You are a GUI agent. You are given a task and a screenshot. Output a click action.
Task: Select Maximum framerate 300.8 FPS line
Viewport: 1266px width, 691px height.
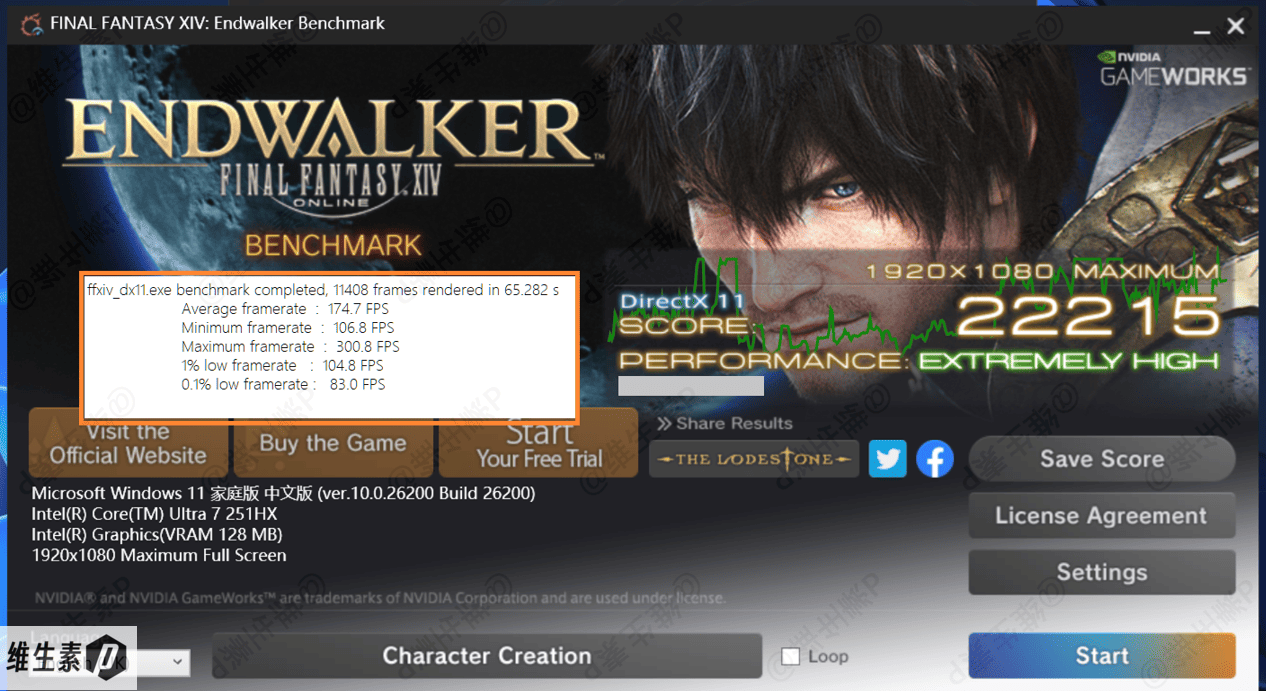pyautogui.click(x=290, y=347)
